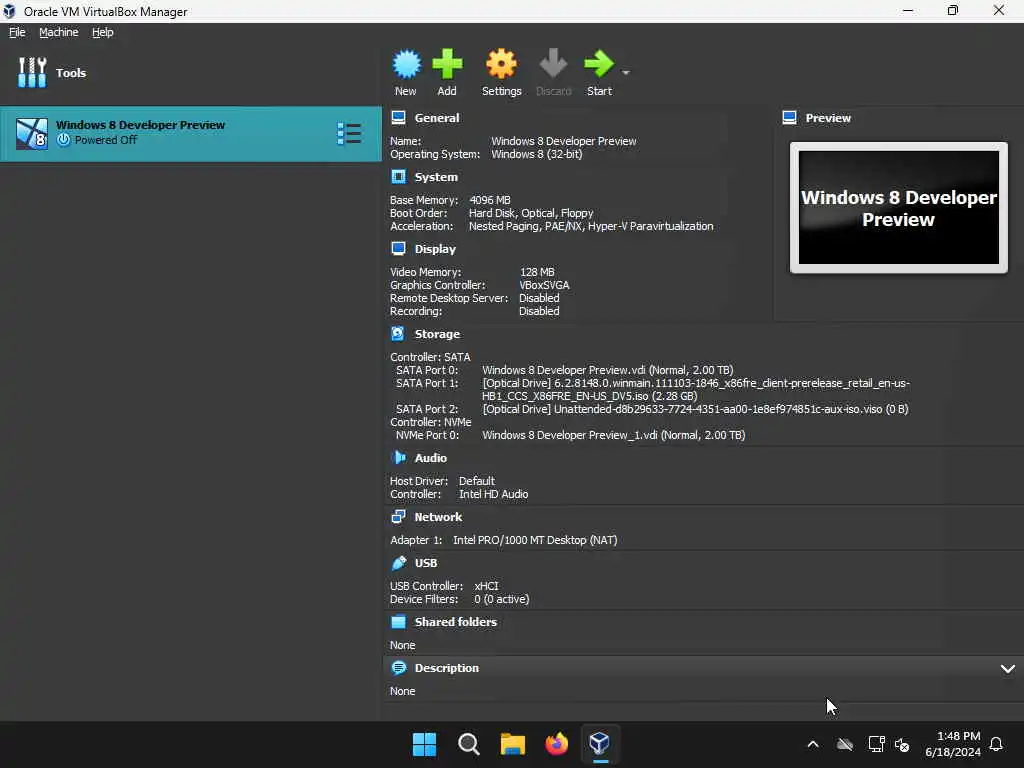Open File Explorer from taskbar

pyautogui.click(x=513, y=744)
